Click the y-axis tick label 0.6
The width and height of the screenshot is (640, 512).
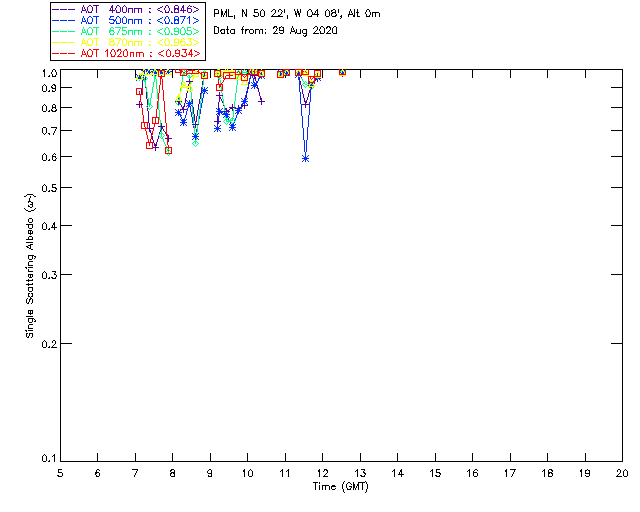[x=49, y=157]
